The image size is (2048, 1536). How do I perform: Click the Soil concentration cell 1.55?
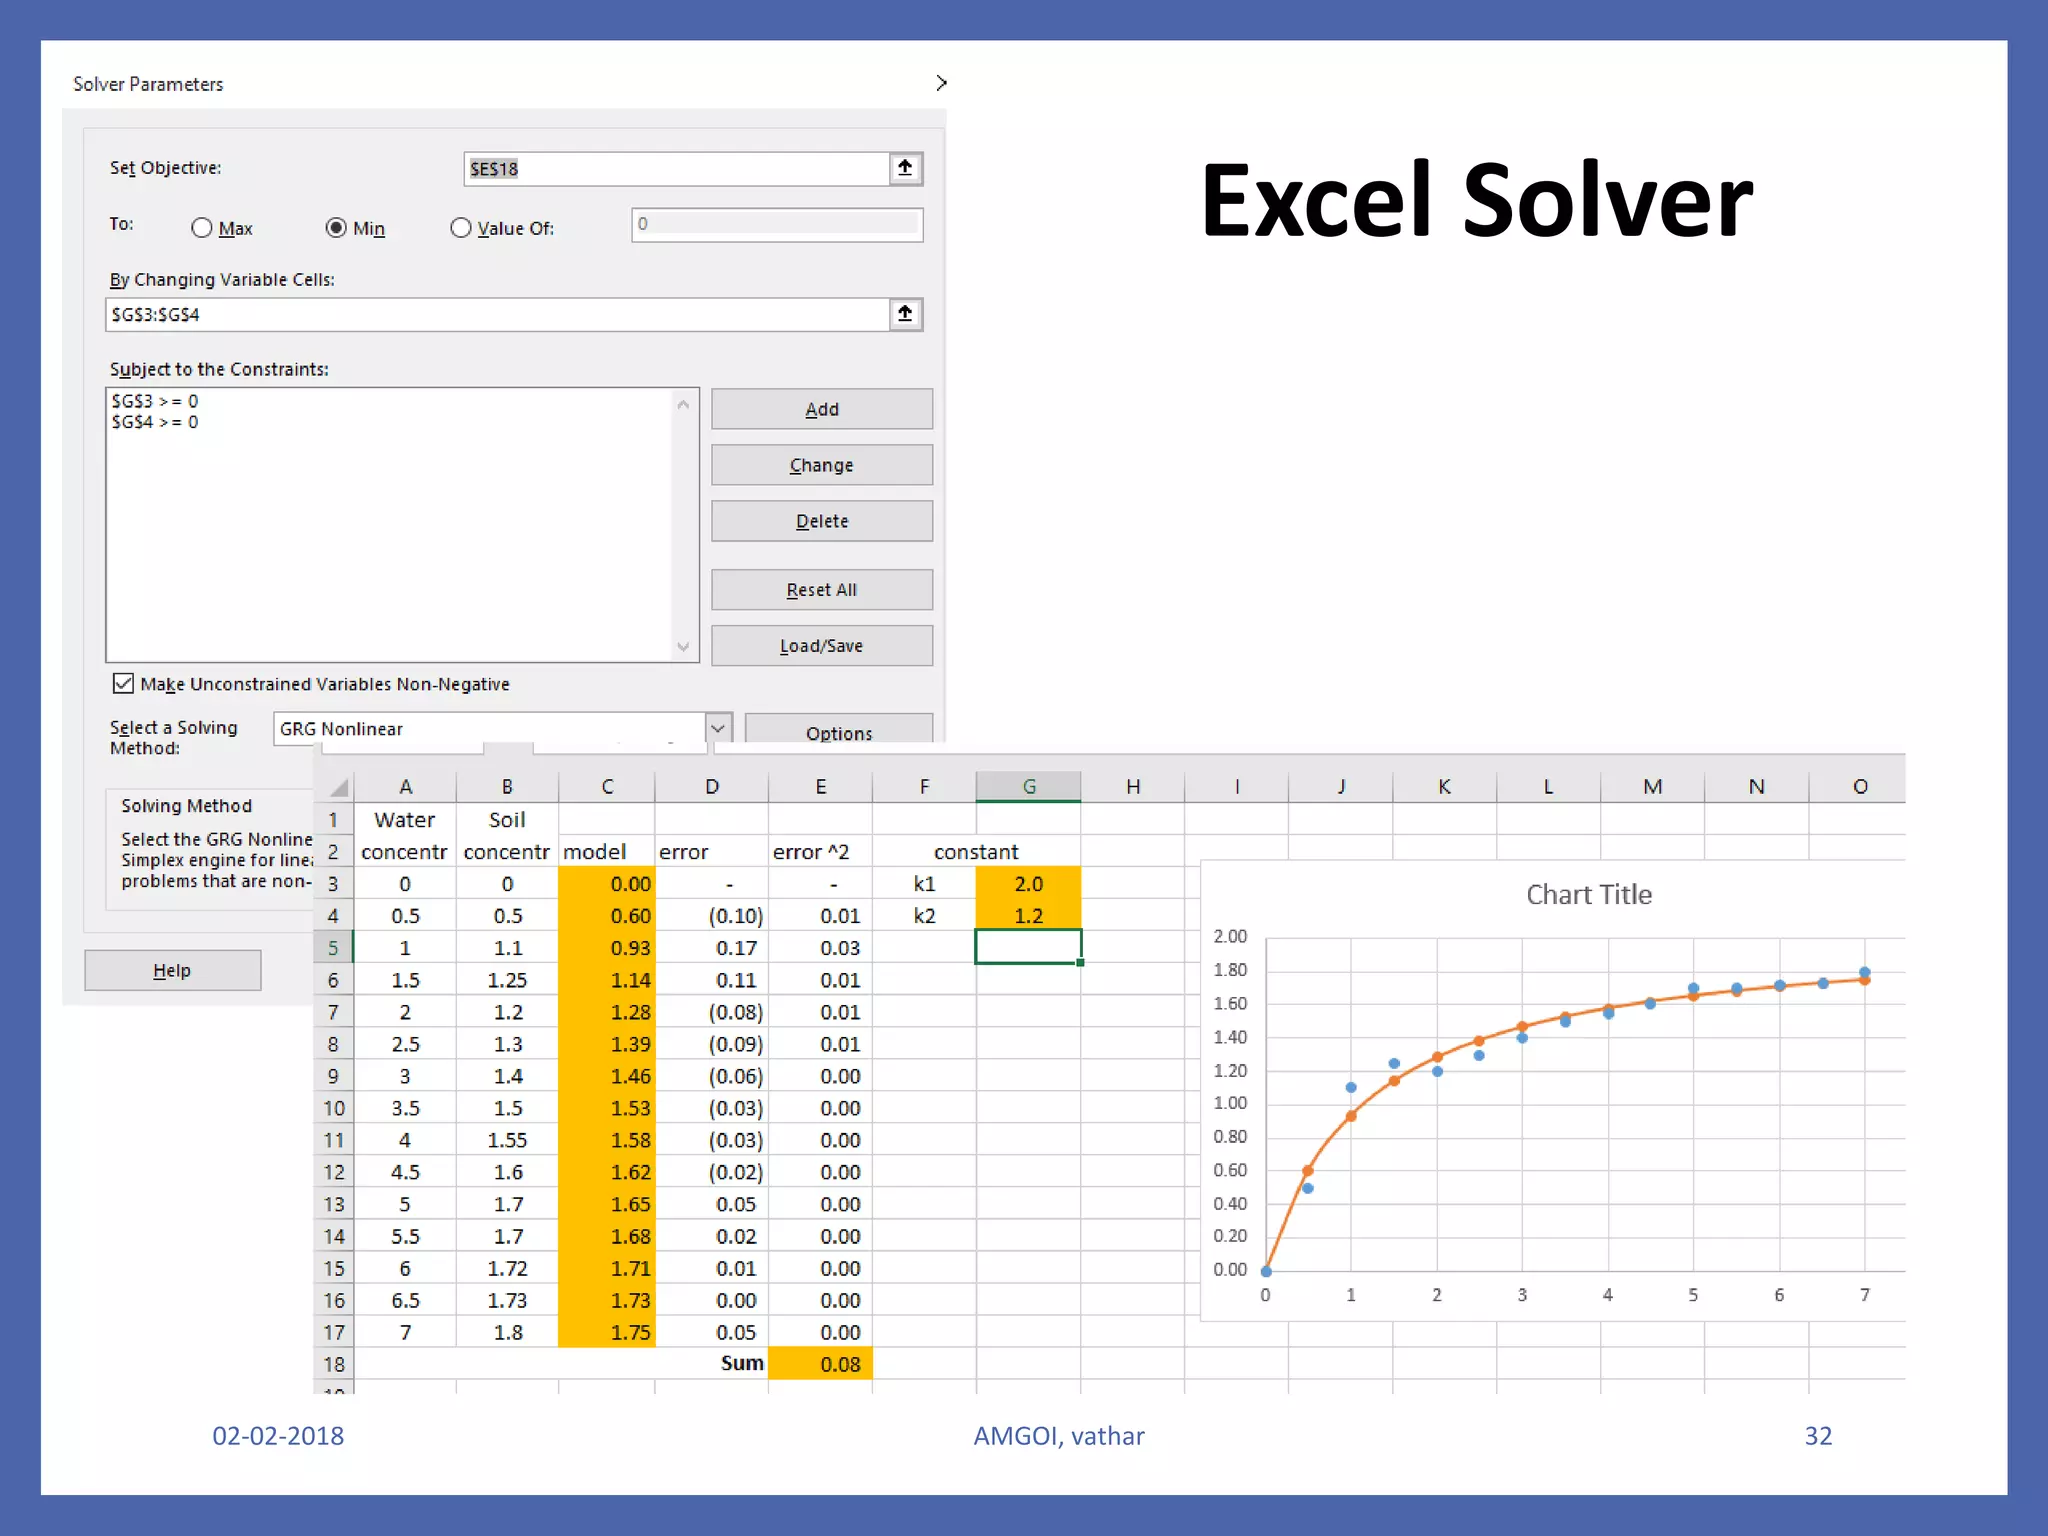coord(507,1140)
